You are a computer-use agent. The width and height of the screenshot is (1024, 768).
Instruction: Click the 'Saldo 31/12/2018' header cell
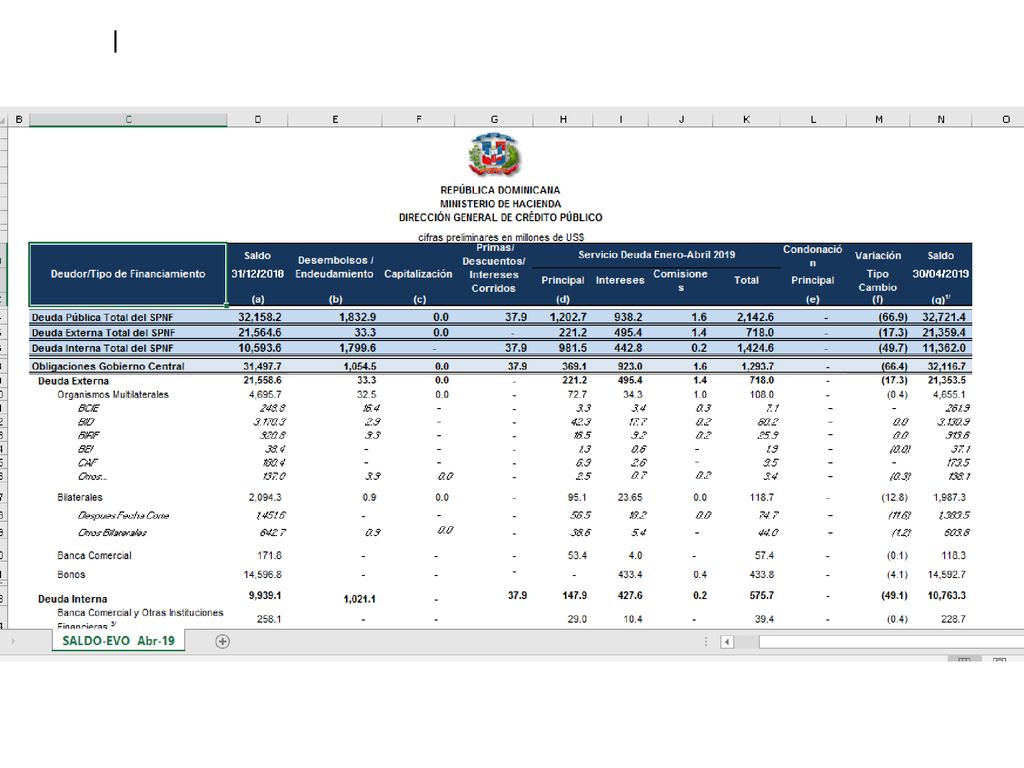tap(257, 274)
